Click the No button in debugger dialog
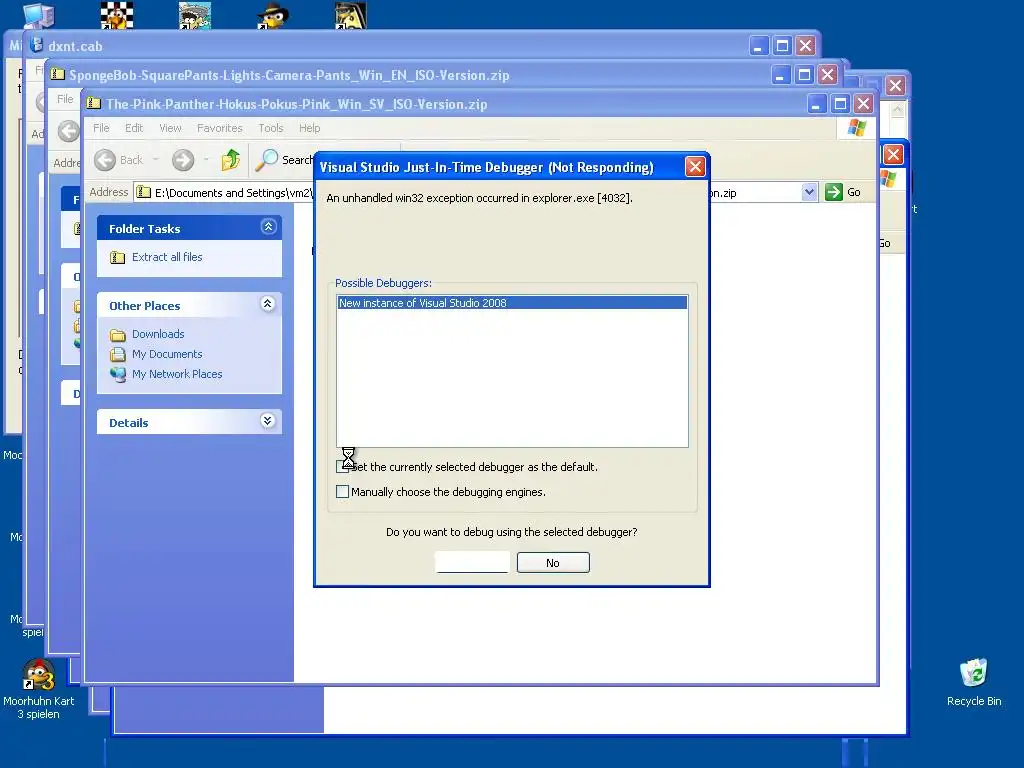Viewport: 1024px width, 768px height. tap(553, 562)
